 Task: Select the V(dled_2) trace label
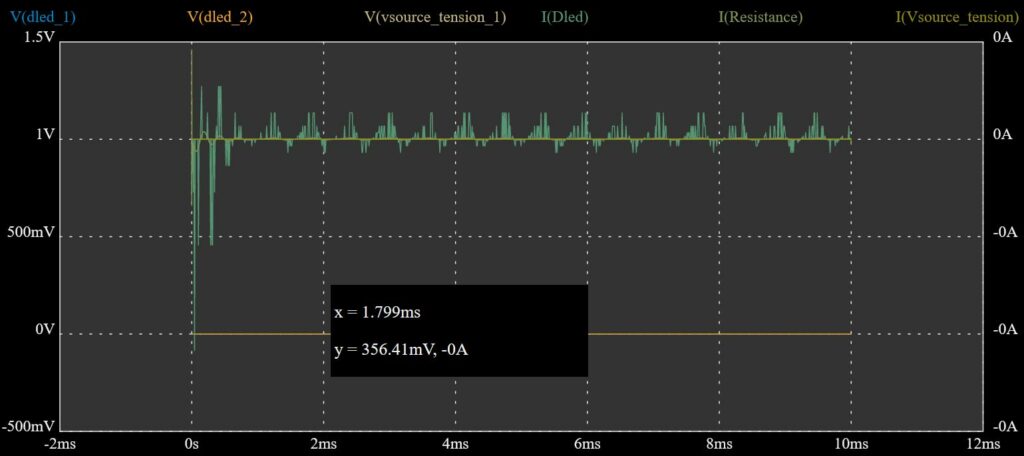tap(220, 17)
